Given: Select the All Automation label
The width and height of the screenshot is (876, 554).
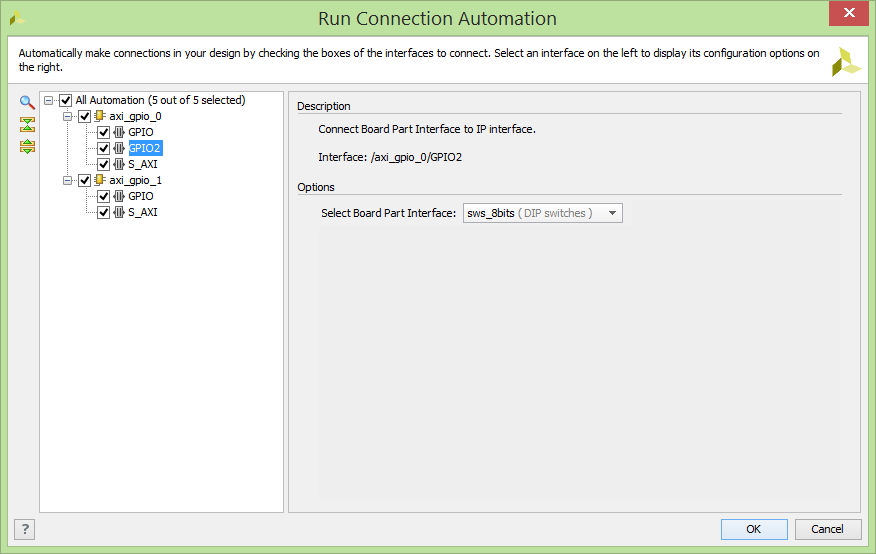Looking at the screenshot, I should [x=160, y=100].
